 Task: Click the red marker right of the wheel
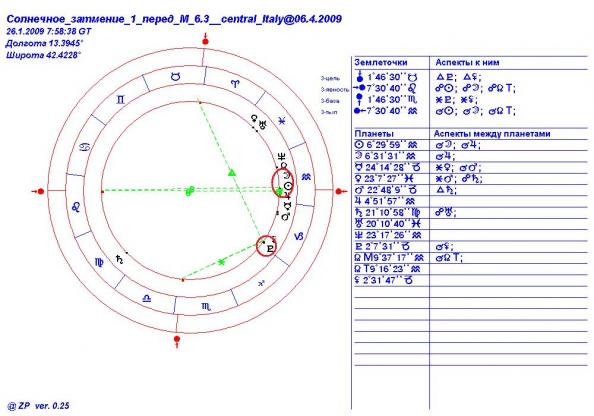[341, 191]
